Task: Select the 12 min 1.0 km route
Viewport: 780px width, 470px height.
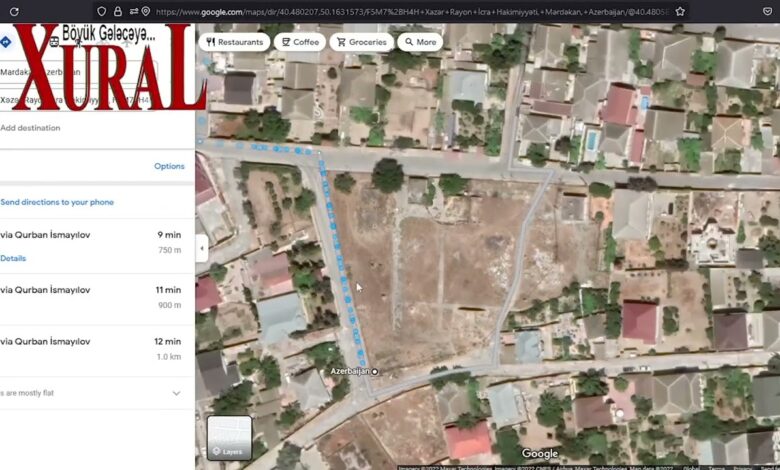Action: coord(97,351)
